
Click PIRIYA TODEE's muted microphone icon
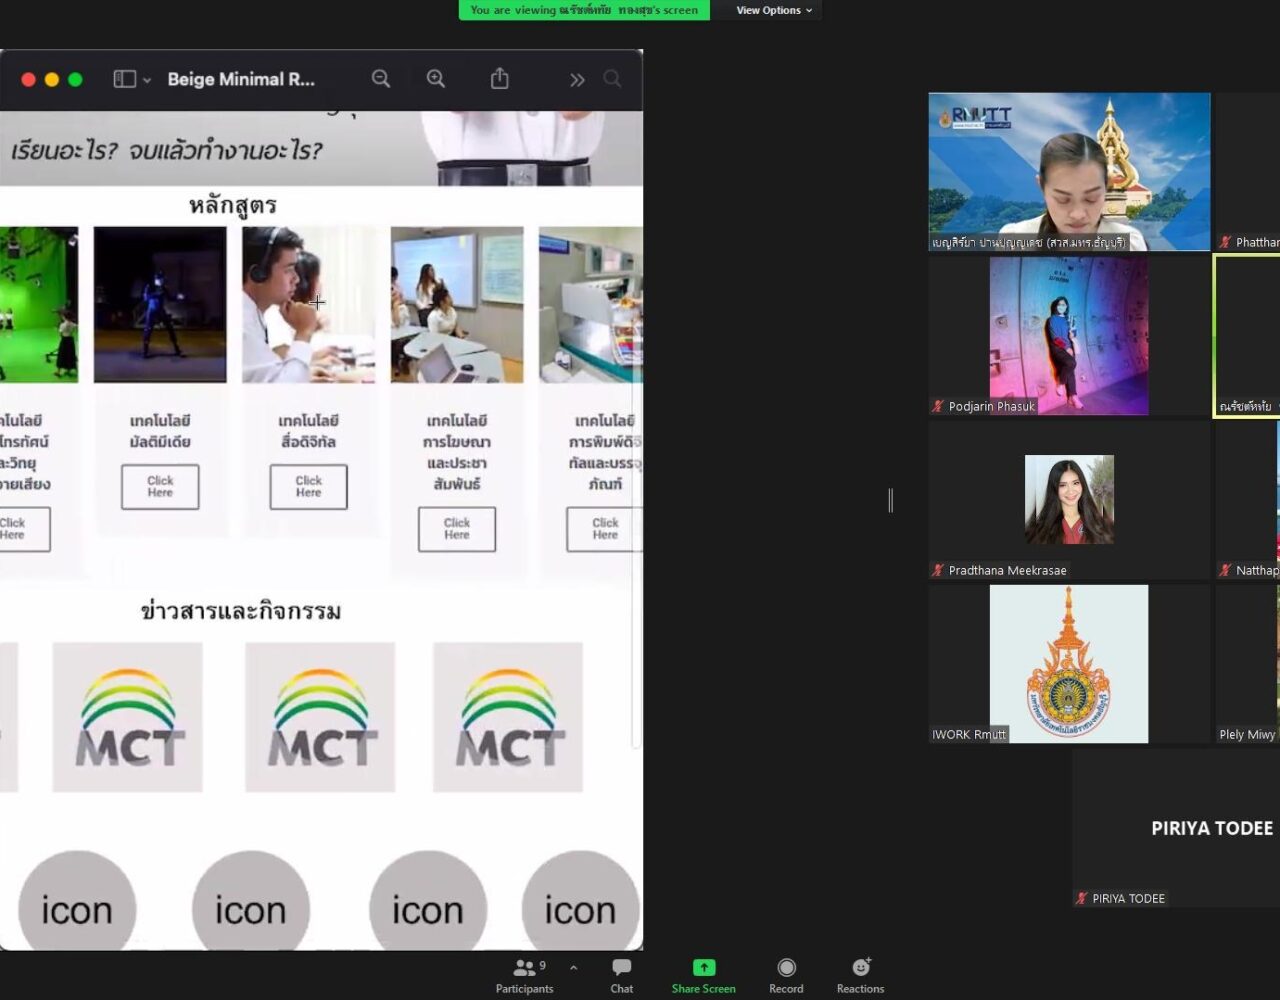point(1082,898)
